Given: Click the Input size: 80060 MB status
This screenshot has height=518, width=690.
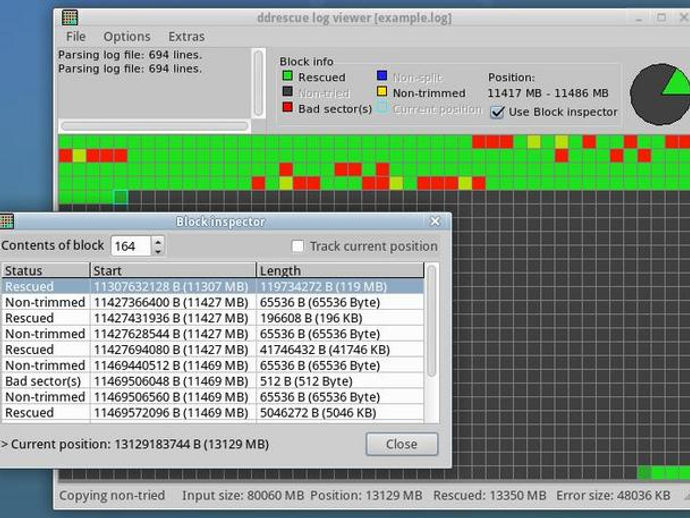Looking at the screenshot, I should click(243, 496).
